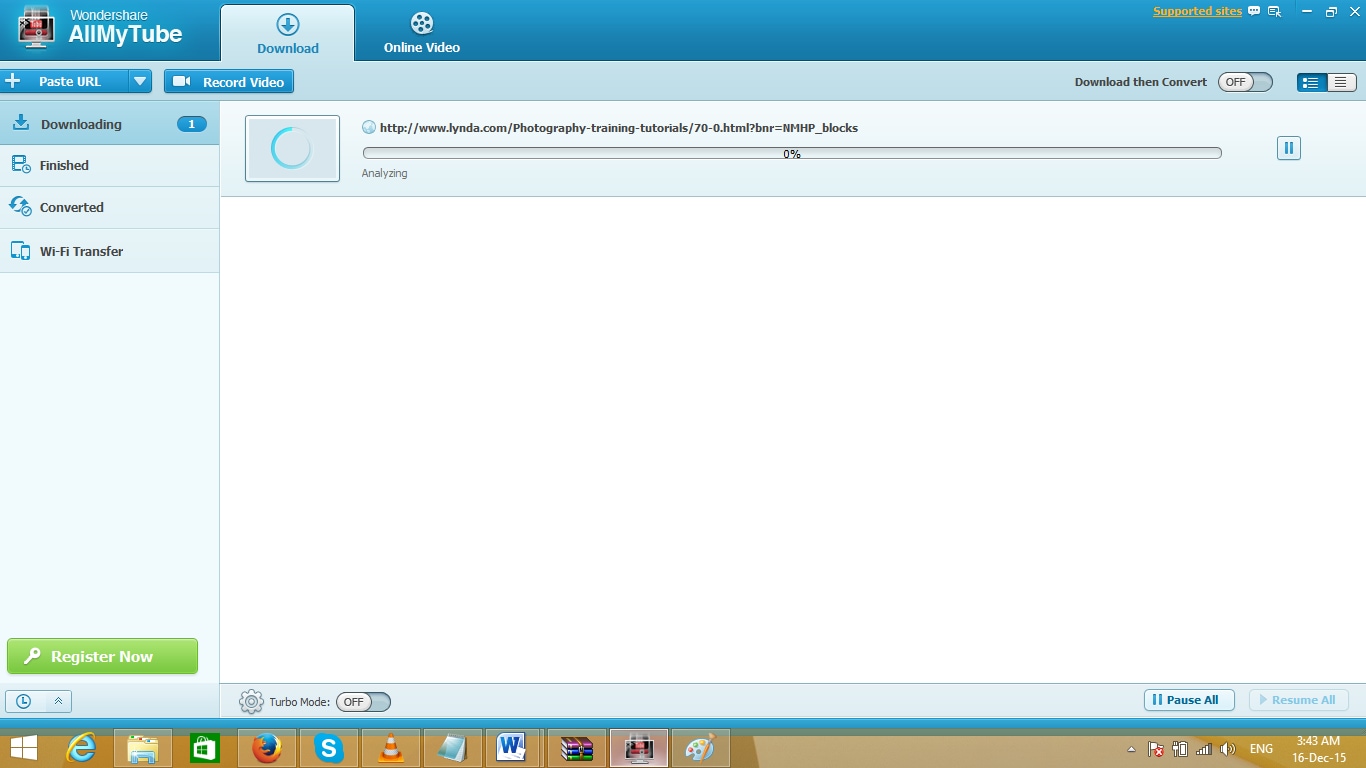Open the menu icon beside the speech bubble
Screen dimensions: 1366x768
[x=1274, y=12]
